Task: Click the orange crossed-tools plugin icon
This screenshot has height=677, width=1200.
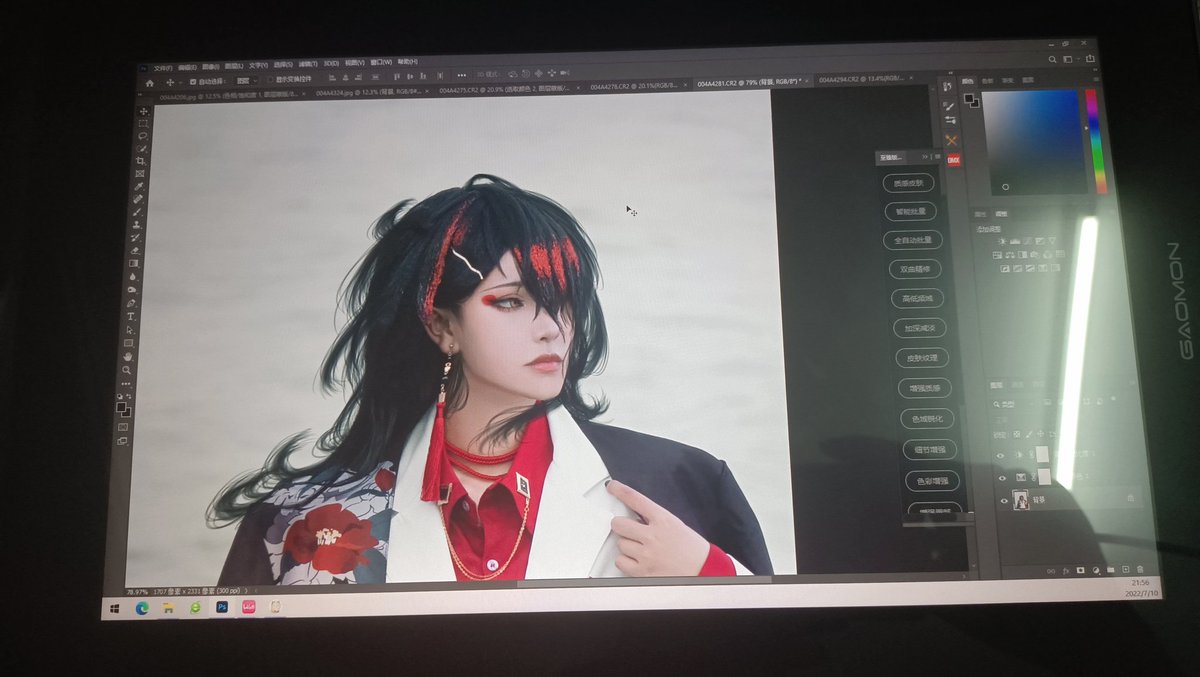Action: 952,140
